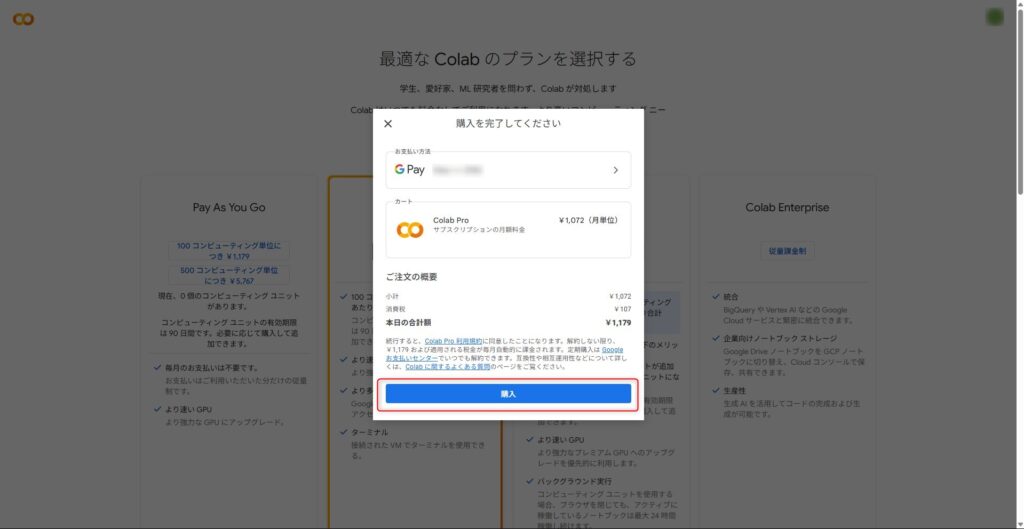Image resolution: width=1024 pixels, height=529 pixels.
Task: Click the Google Pay logo in the dialog
Action: tap(409, 170)
